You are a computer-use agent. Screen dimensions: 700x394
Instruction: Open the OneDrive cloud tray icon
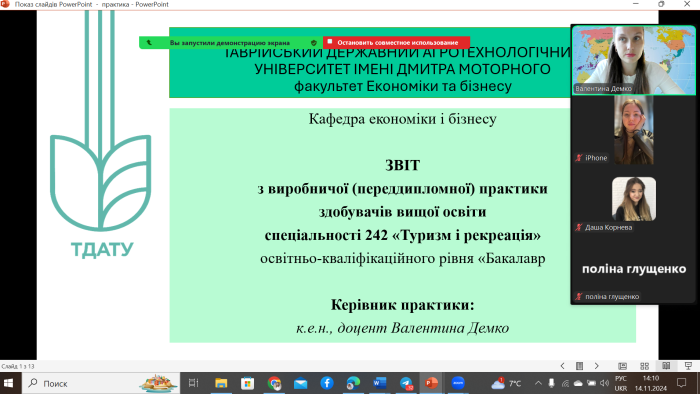[578, 383]
